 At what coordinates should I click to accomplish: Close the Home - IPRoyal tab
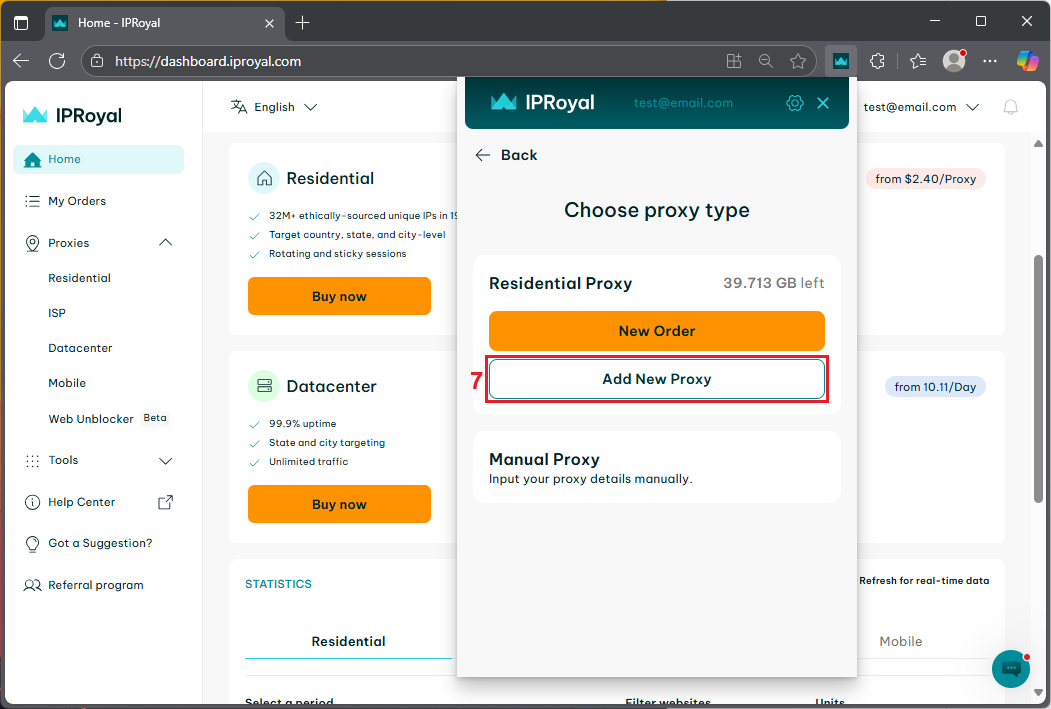pos(269,23)
